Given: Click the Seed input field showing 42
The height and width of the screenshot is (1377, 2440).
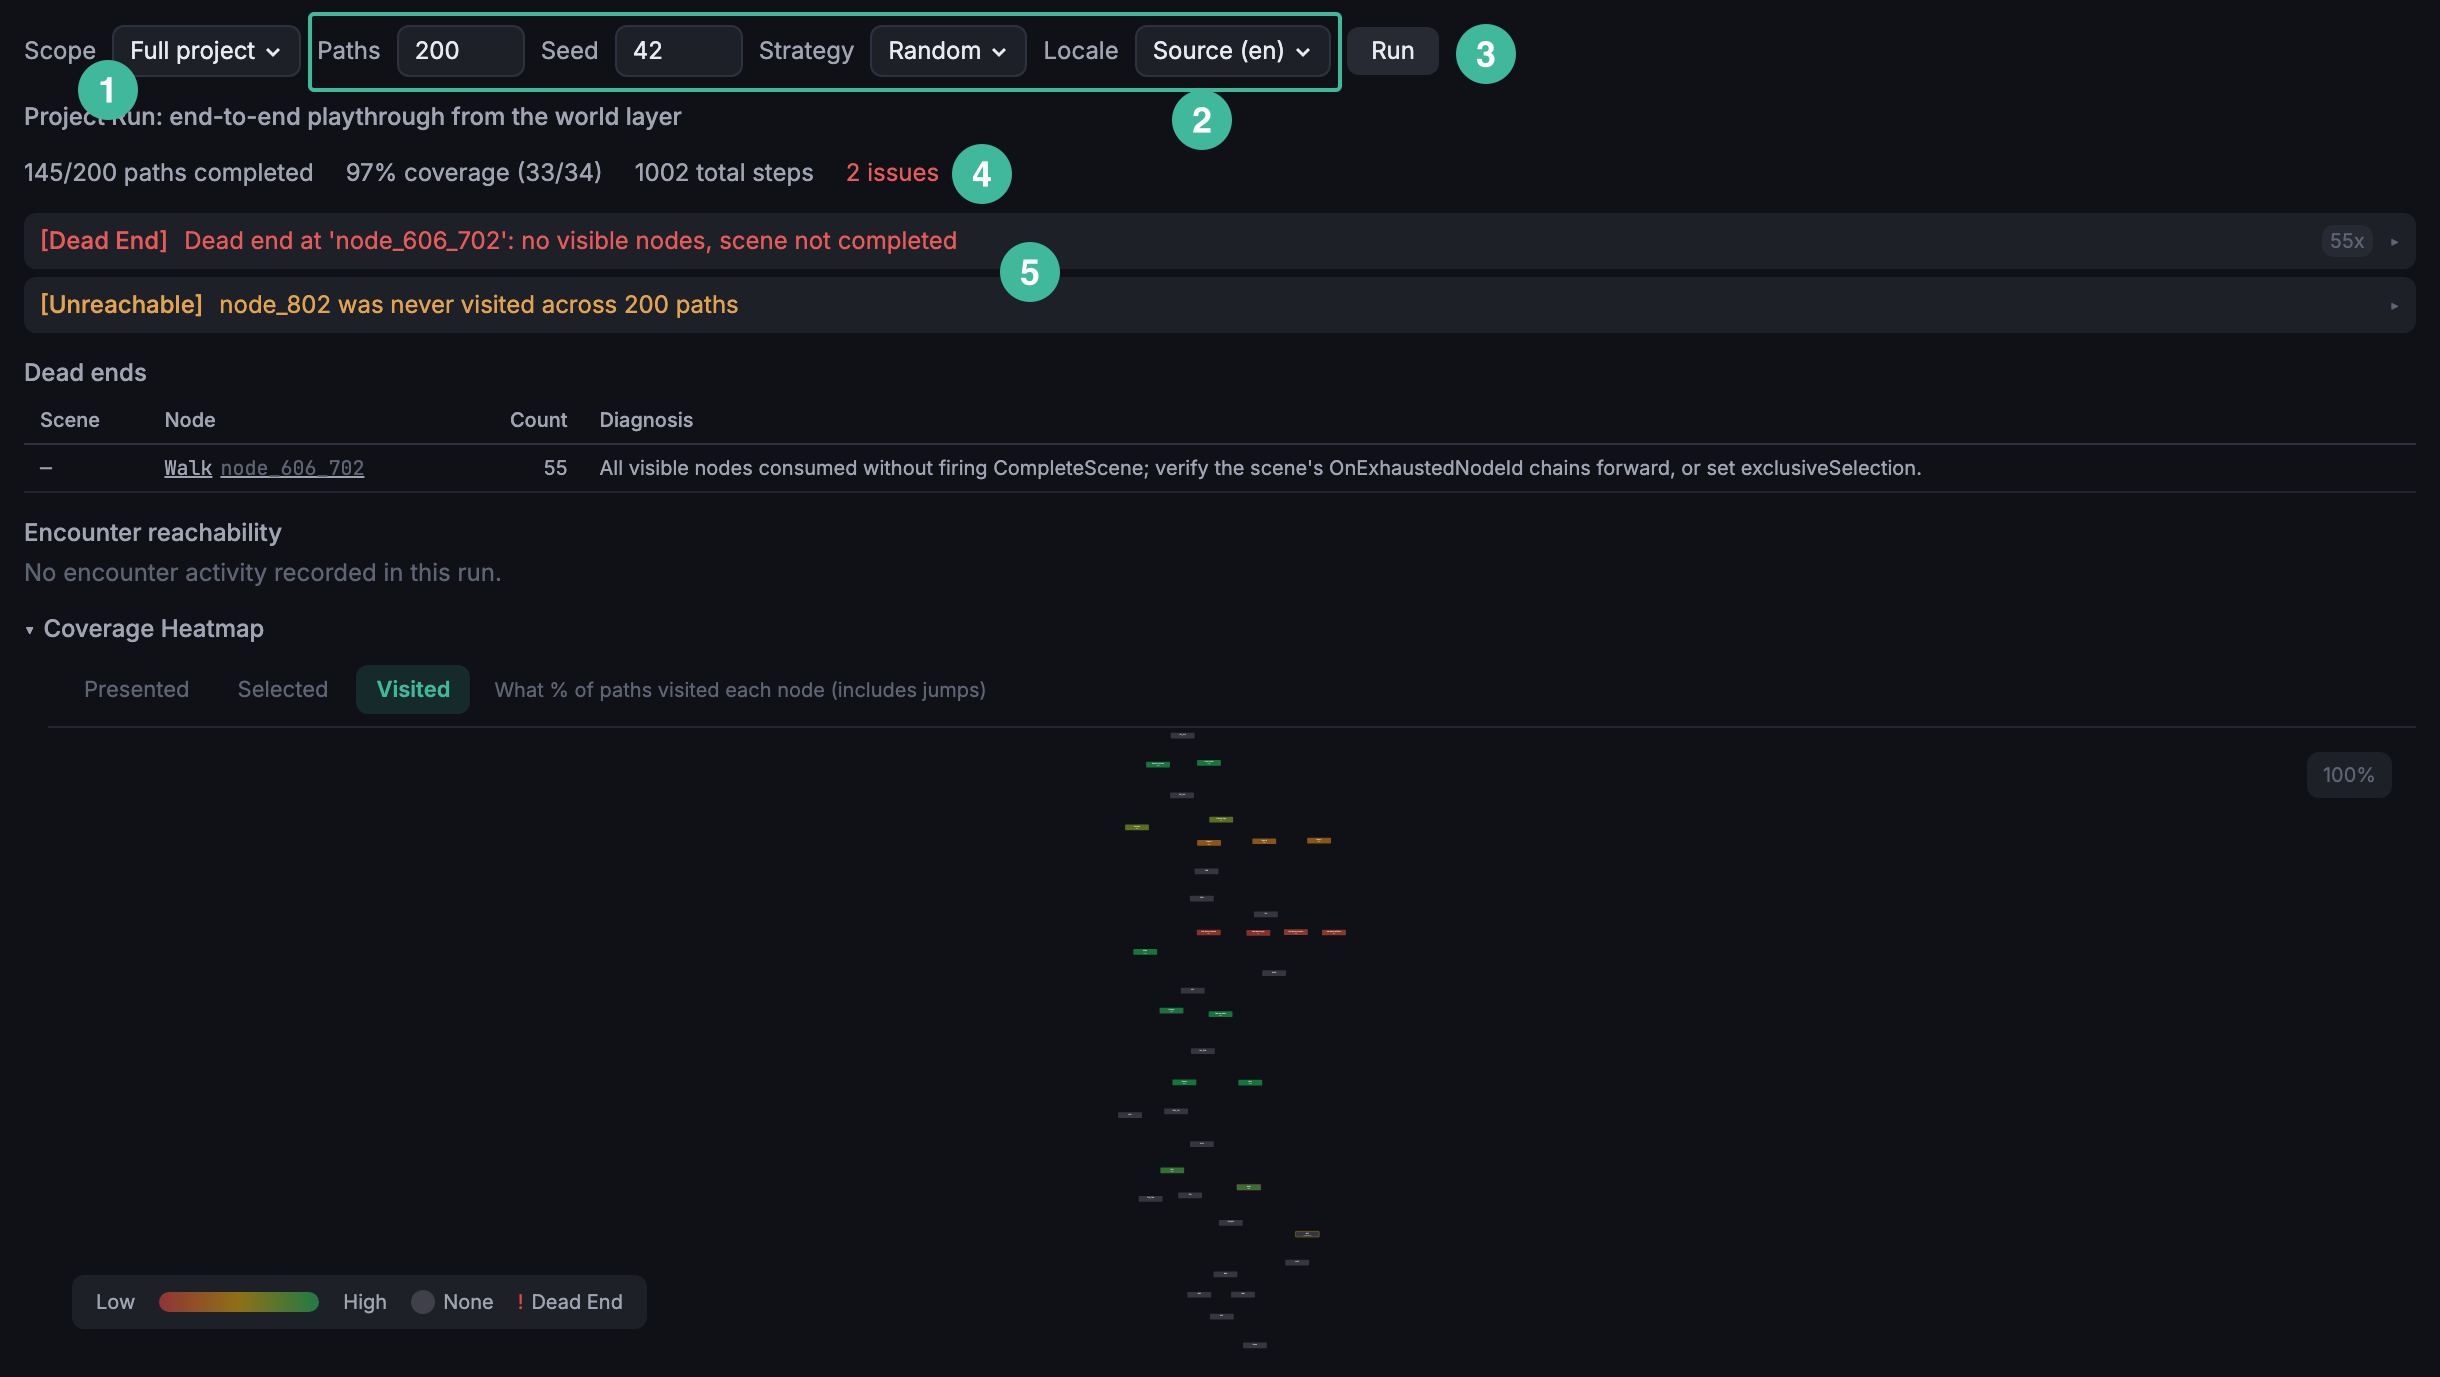Looking at the screenshot, I should [678, 51].
